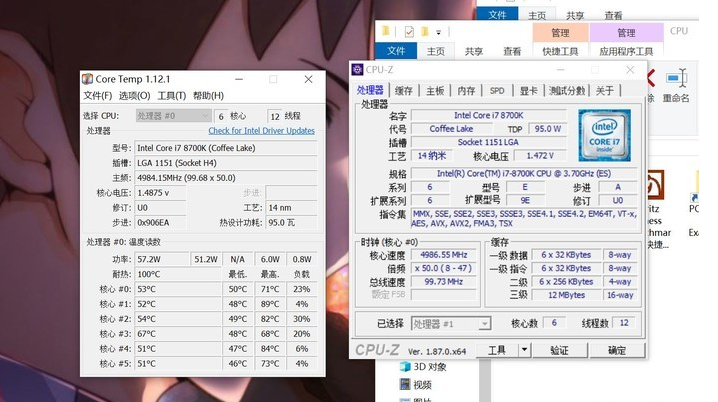Switch to the 内存 tab in CPU-Z
Screen dimensions: 718x402
[x=466, y=91]
